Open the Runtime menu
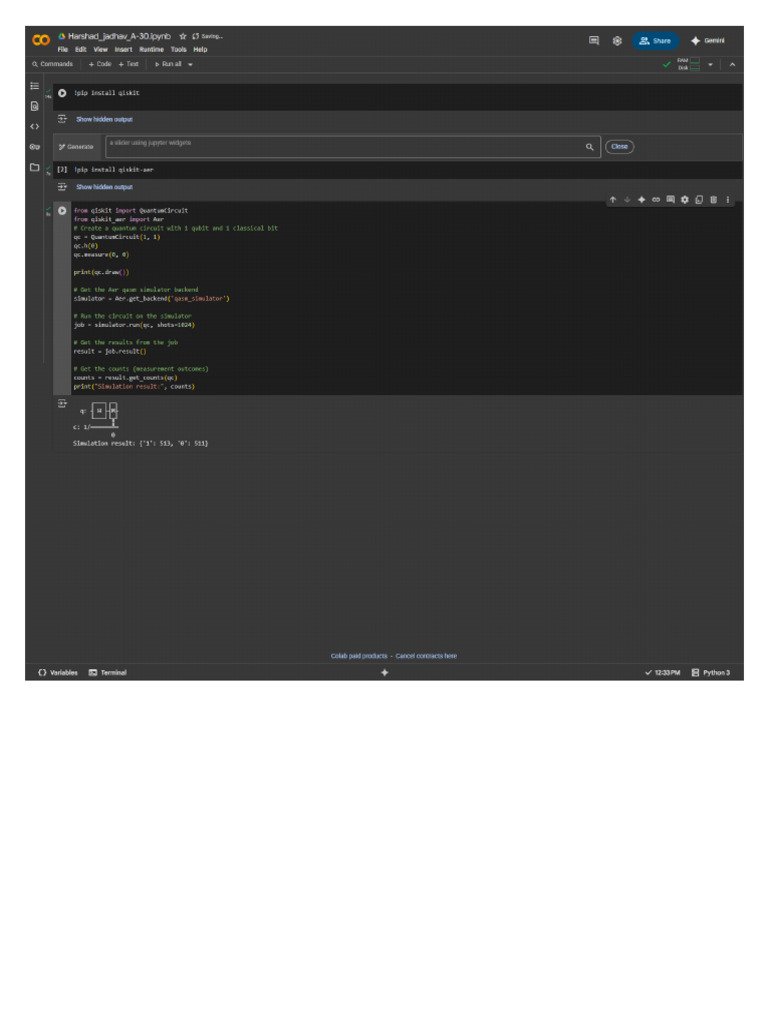Screen dimensions: 768x1024 point(151,49)
